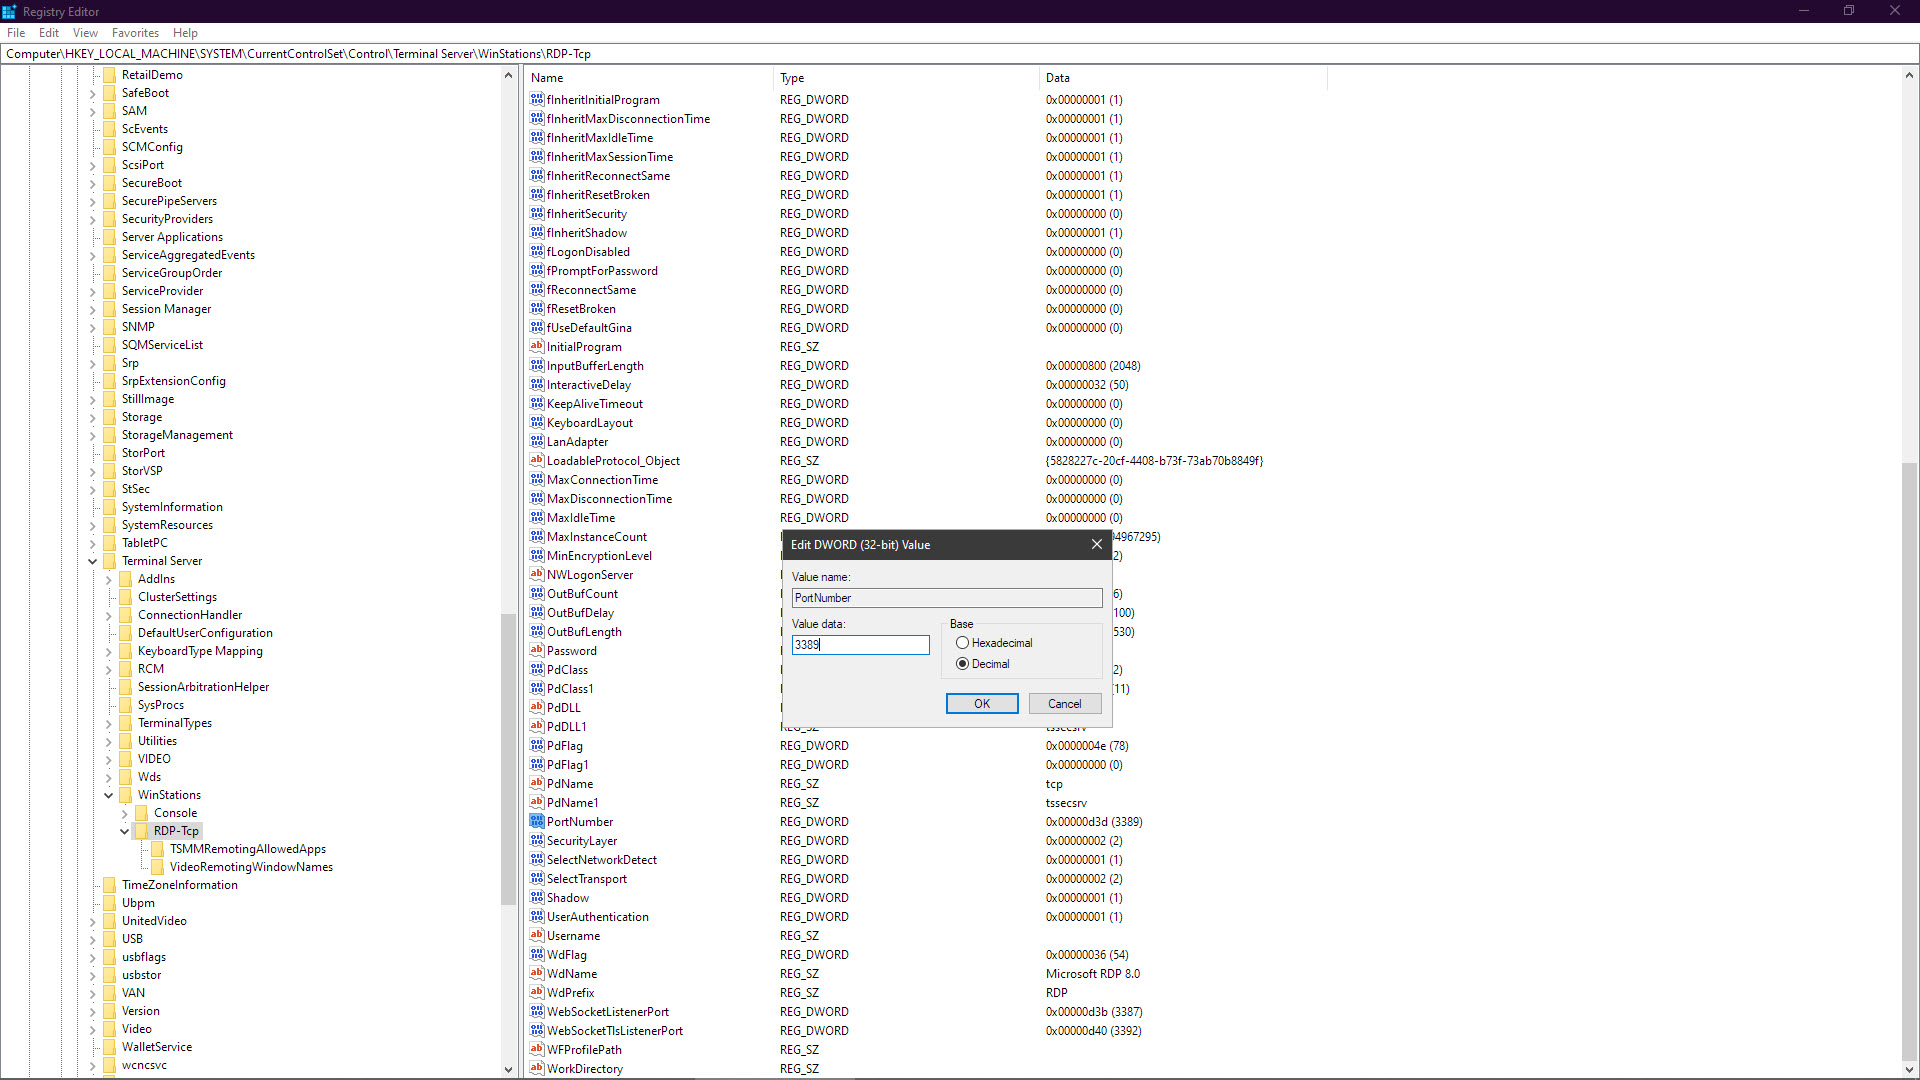Collapse the WinStations tree node
Image resolution: width=1920 pixels, height=1080 pixels.
point(108,795)
